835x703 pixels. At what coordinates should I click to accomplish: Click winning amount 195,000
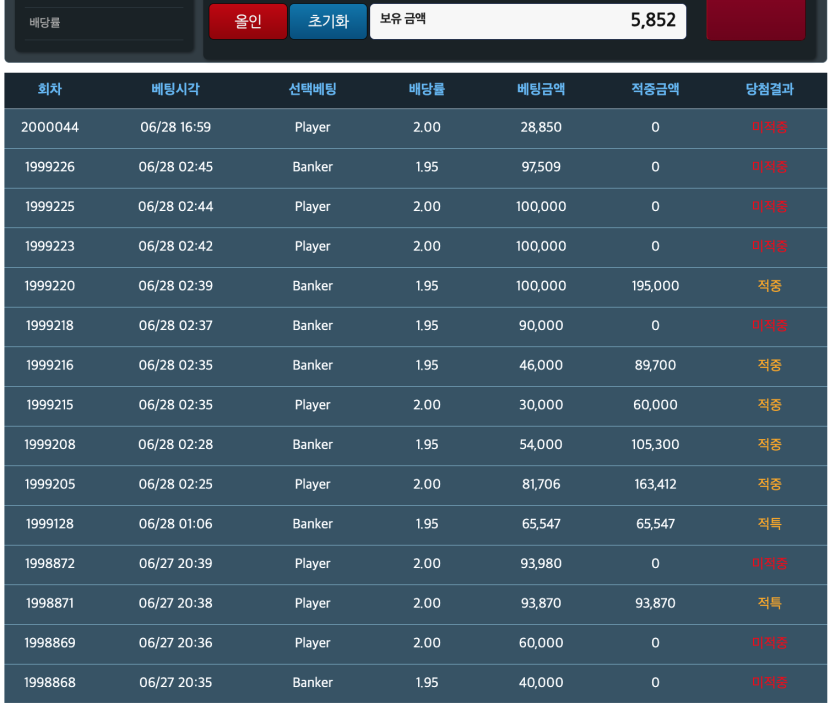pos(656,286)
